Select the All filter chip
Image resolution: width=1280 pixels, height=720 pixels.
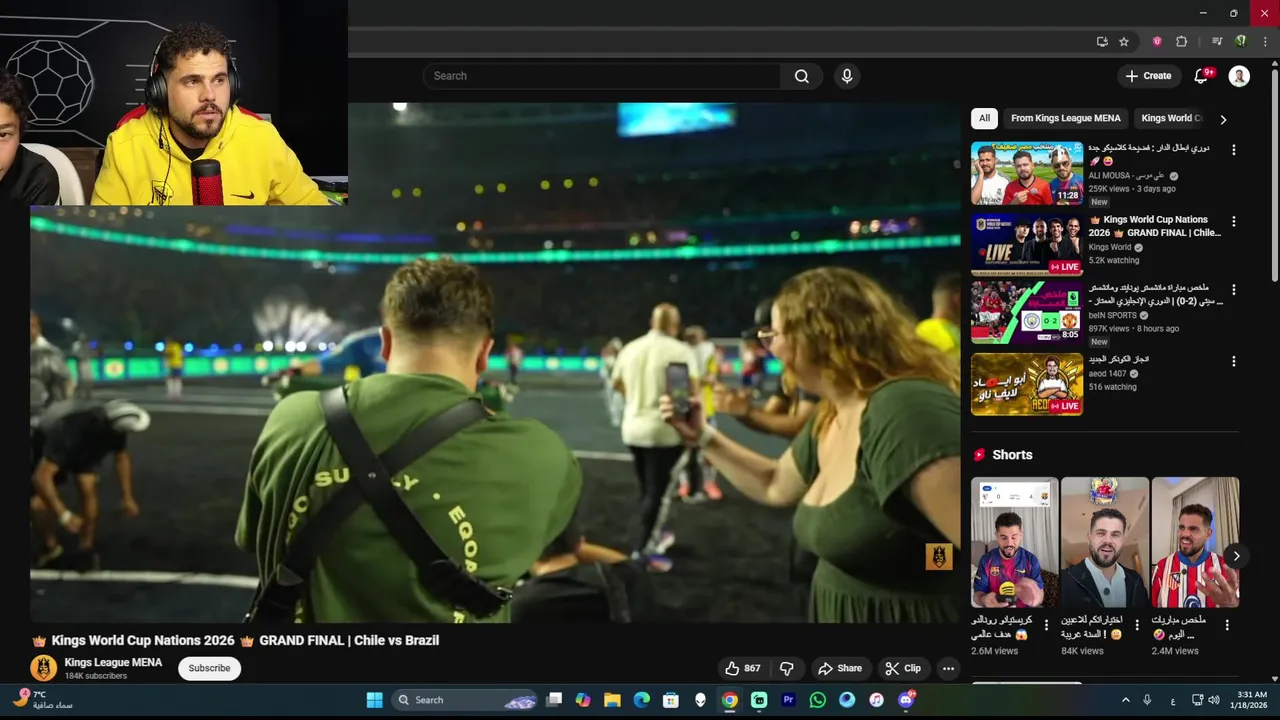984,118
